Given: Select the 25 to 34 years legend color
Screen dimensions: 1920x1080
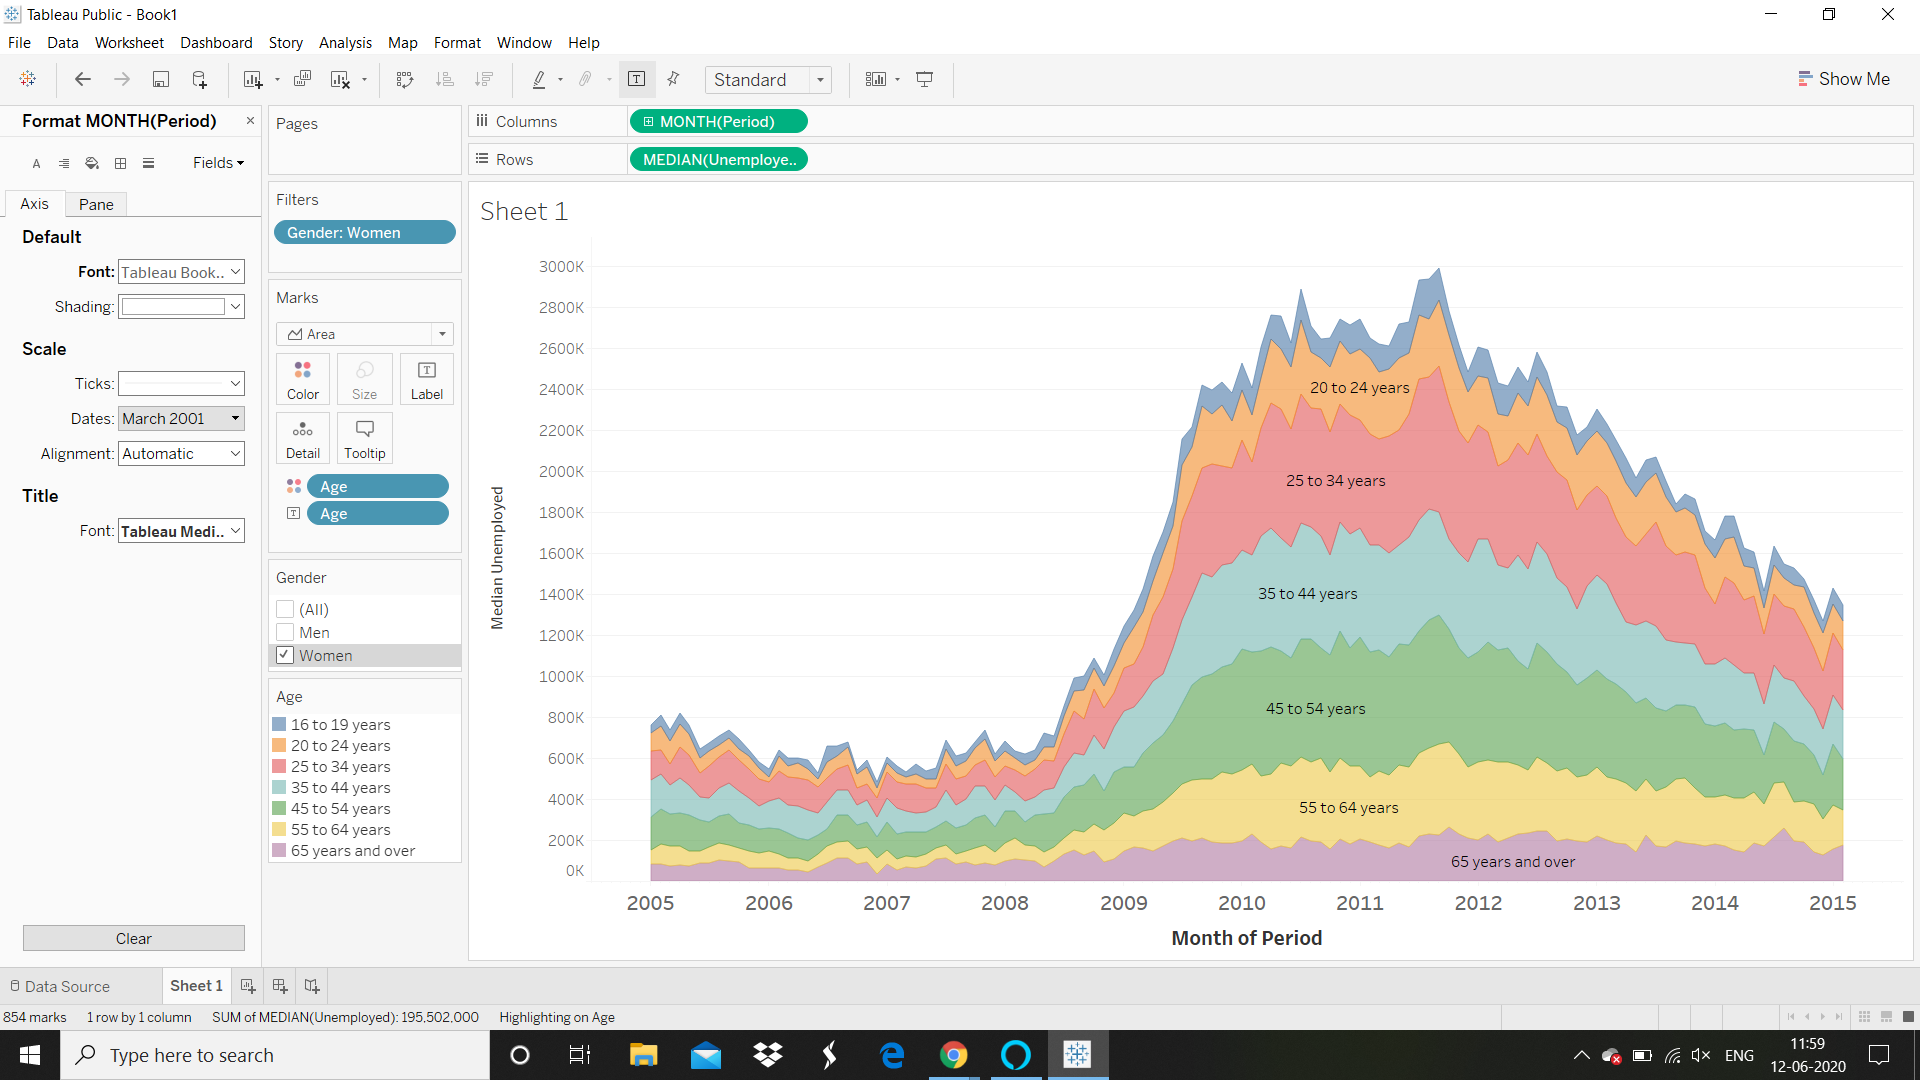Looking at the screenshot, I should pos(279,767).
